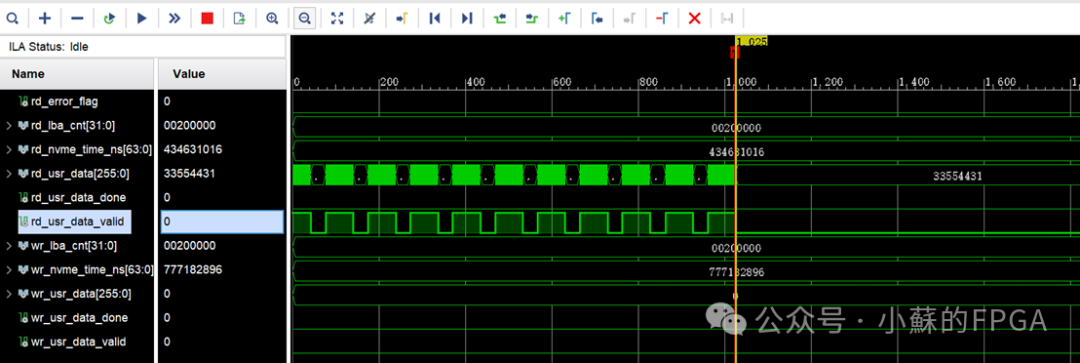Open the search magnifier tool
Screen dimensions: 1080x363
click(x=12, y=19)
